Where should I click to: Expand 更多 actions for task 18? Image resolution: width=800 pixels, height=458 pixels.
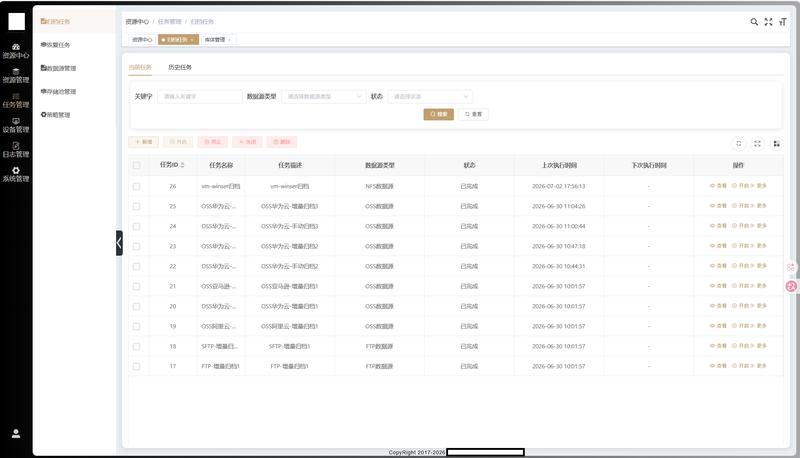click(759, 346)
